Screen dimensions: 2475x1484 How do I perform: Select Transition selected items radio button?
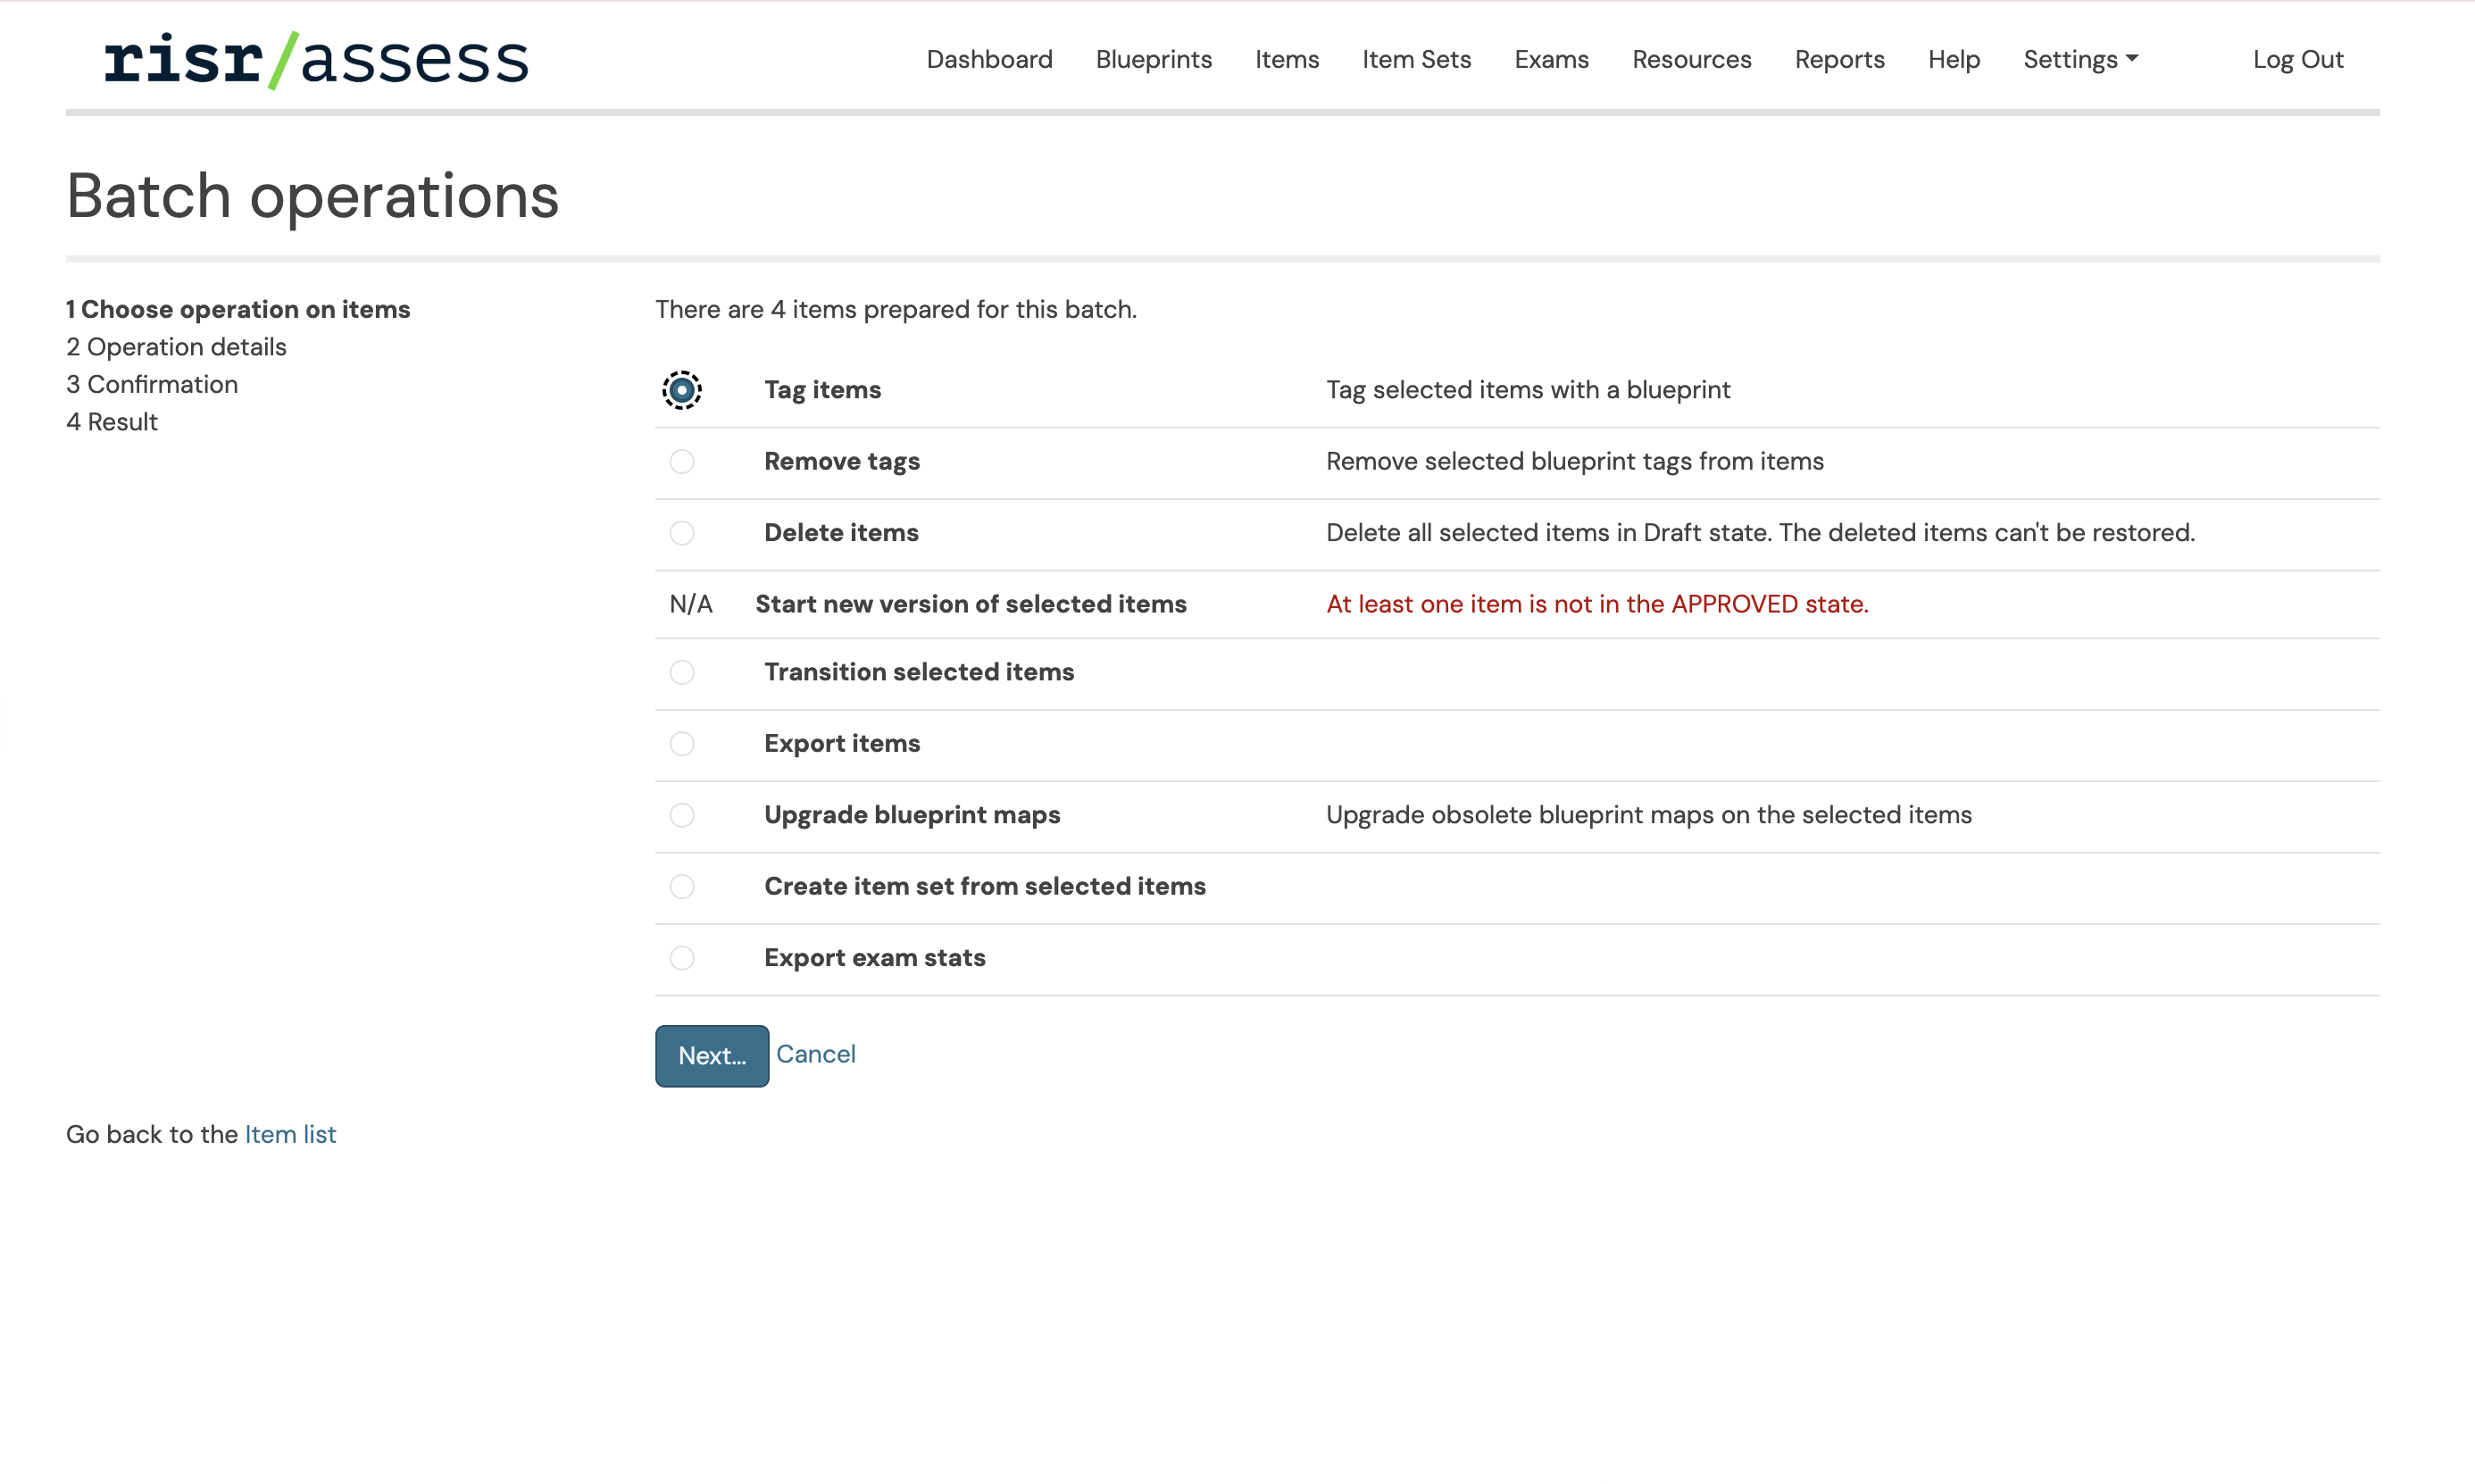click(682, 672)
